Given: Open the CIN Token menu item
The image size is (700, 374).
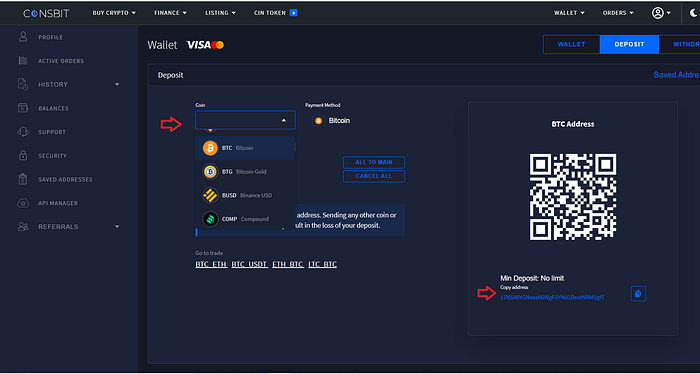Looking at the screenshot, I should pyautogui.click(x=275, y=13).
